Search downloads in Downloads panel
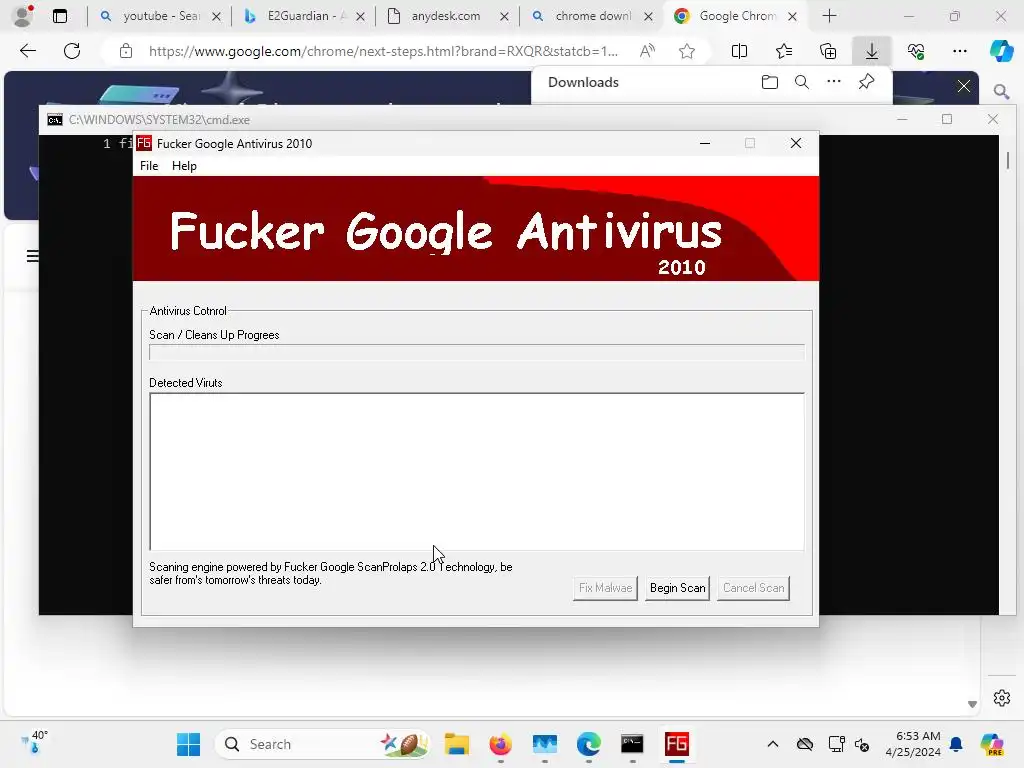 [801, 82]
